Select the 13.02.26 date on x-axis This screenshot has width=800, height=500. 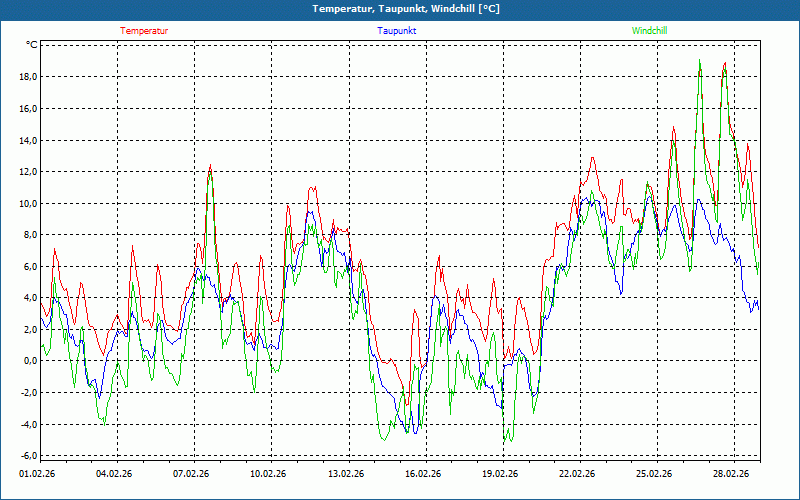click(x=345, y=475)
